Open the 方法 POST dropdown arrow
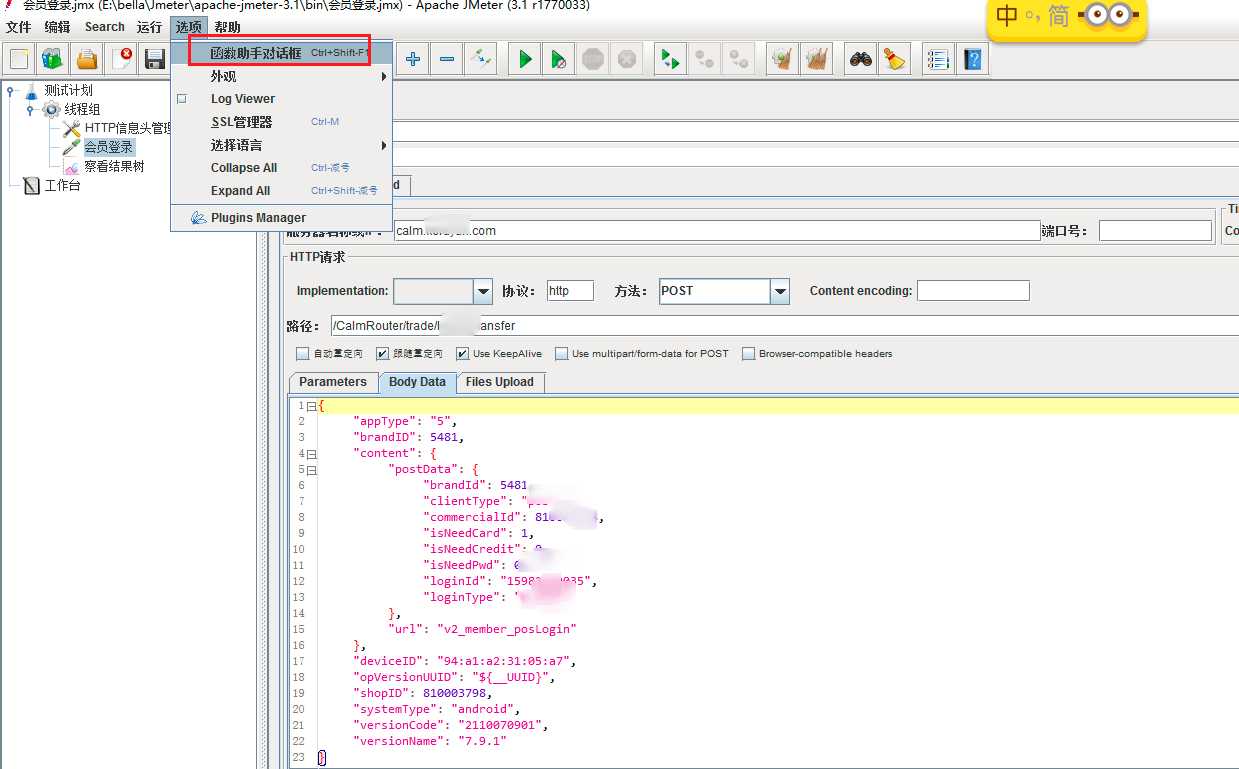The image size is (1239, 769). tap(780, 291)
